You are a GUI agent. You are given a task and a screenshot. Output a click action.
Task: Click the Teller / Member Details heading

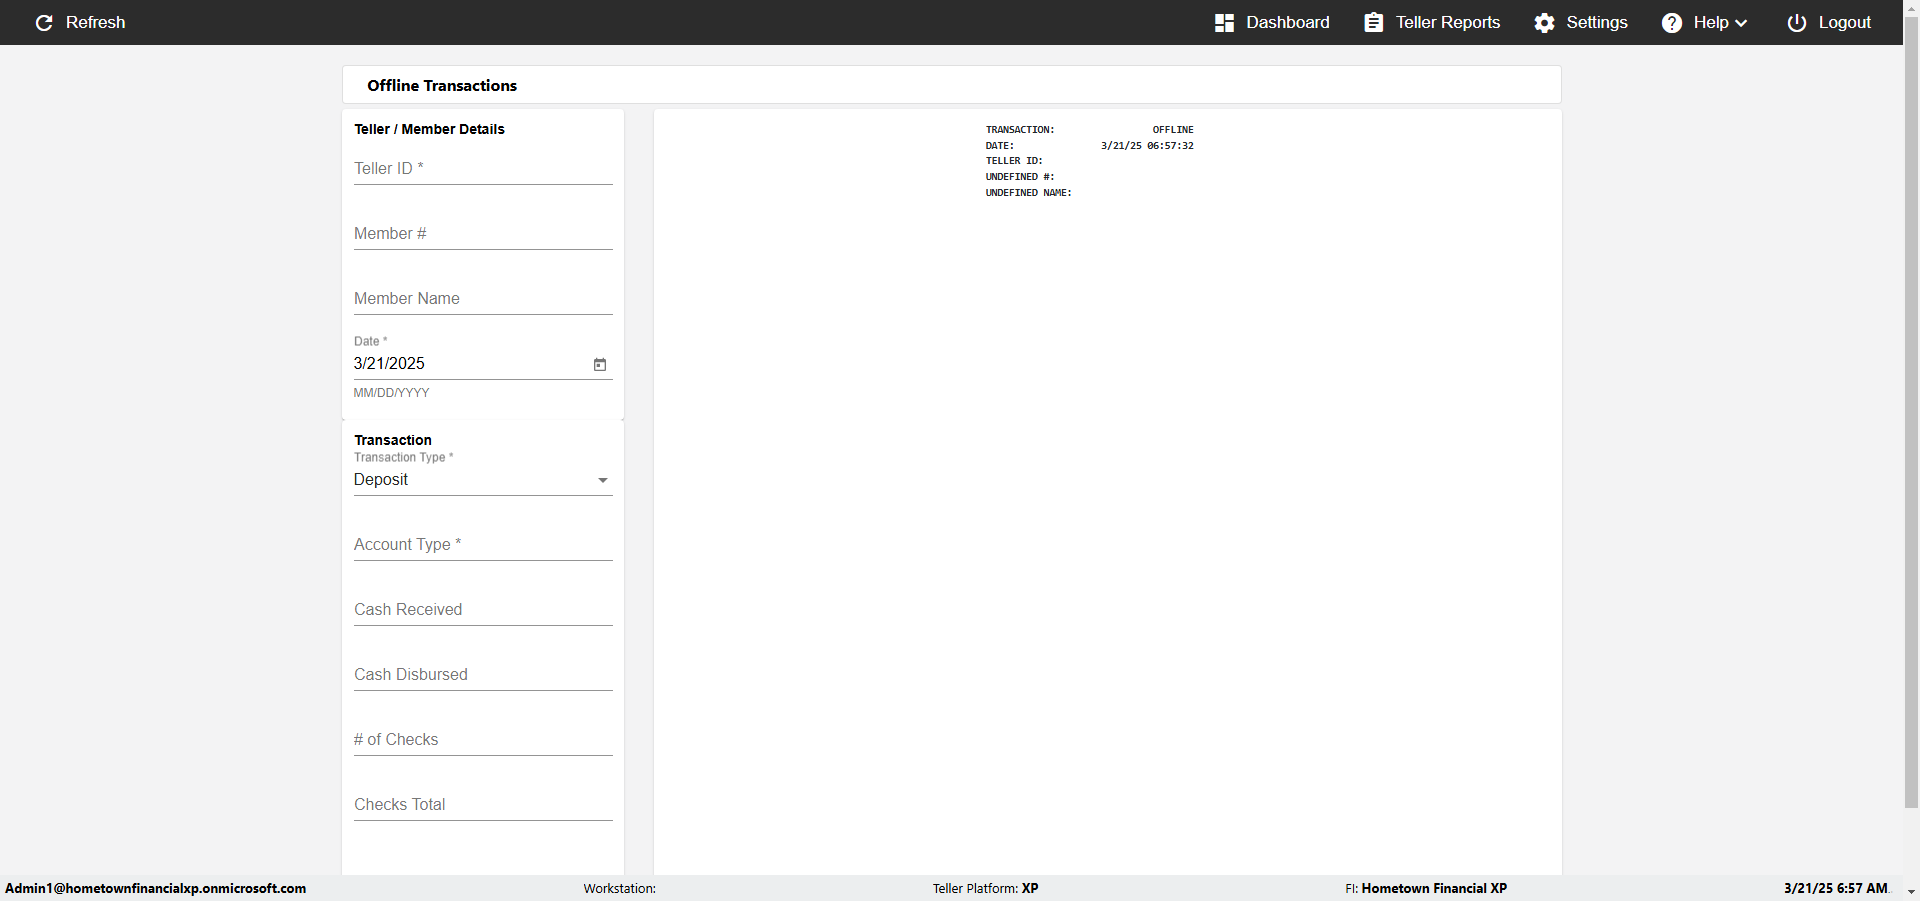tap(429, 129)
